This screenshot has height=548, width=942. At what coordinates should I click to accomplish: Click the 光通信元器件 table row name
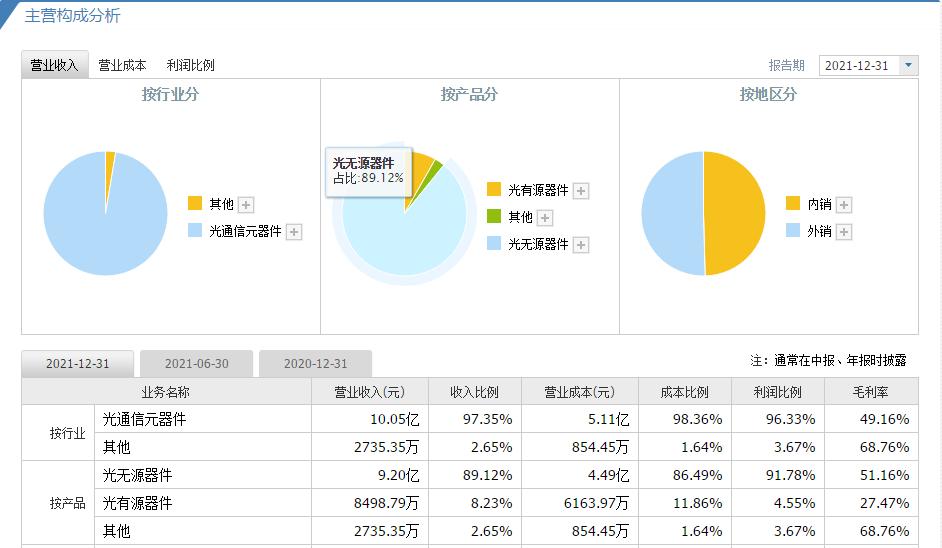(x=144, y=419)
